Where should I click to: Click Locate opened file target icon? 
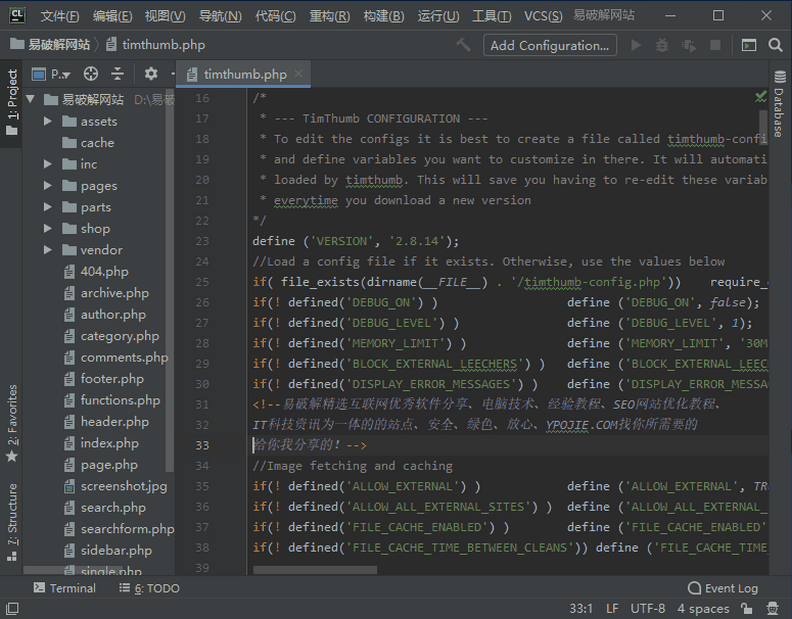tap(91, 74)
